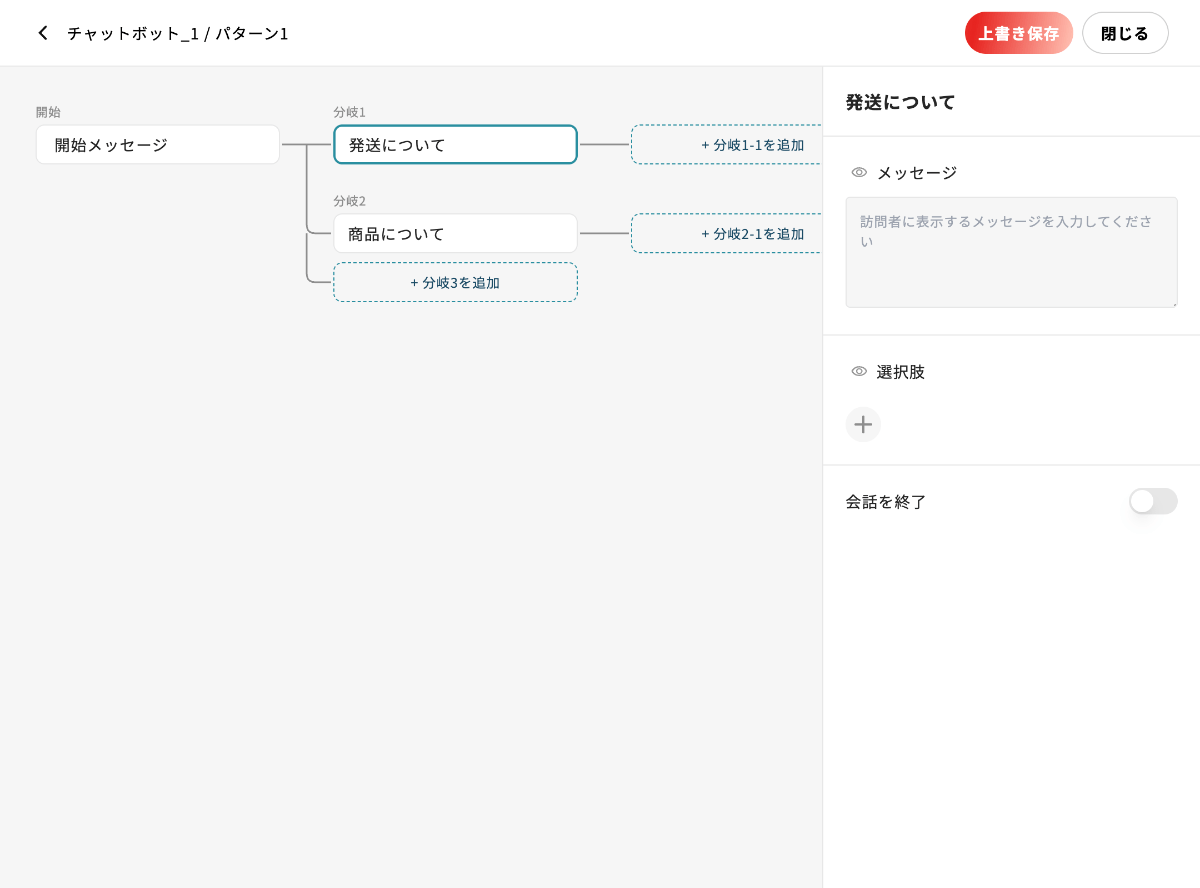Click the チャットボット_1 / パターン1 title text
Viewport: 1200px width, 888px height.
click(178, 33)
